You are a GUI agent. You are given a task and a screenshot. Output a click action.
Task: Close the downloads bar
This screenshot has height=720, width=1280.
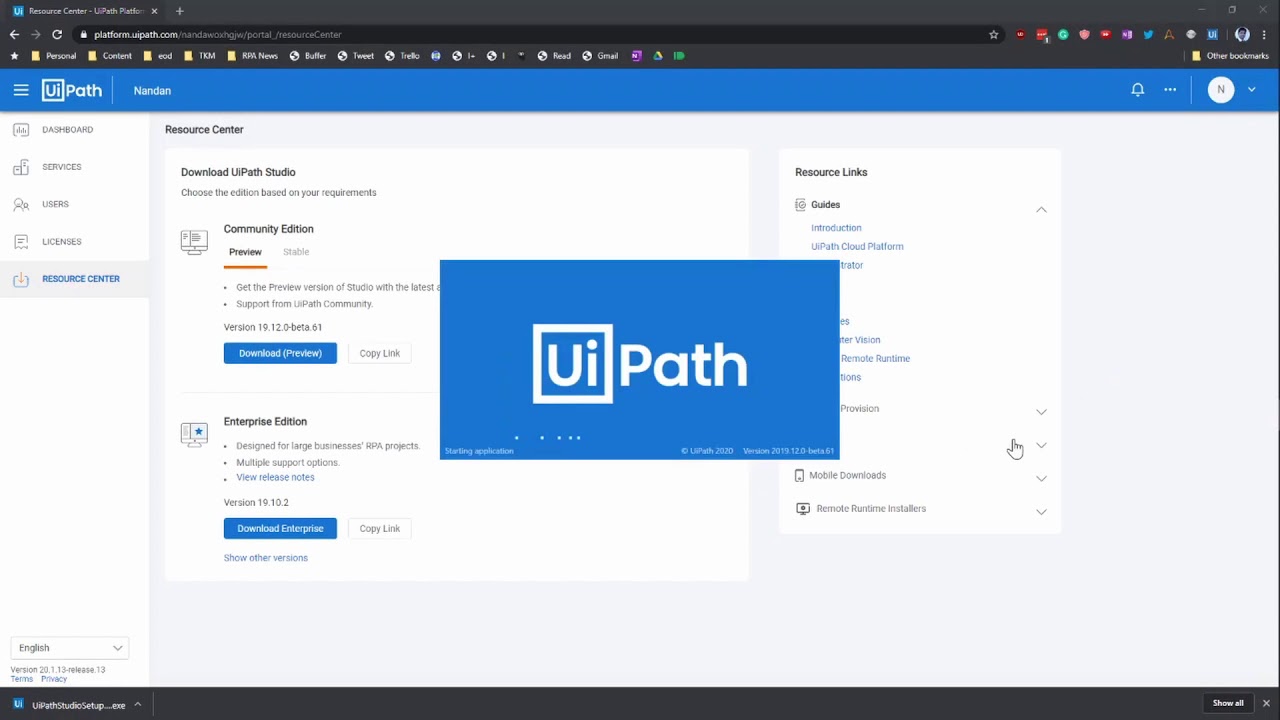pos(1266,703)
